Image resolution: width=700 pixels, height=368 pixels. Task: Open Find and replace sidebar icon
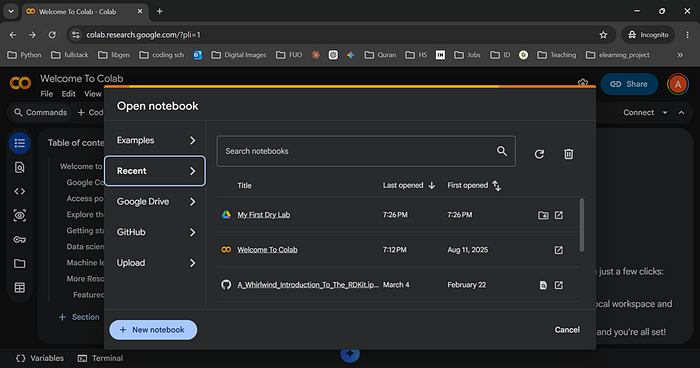pyautogui.click(x=20, y=167)
